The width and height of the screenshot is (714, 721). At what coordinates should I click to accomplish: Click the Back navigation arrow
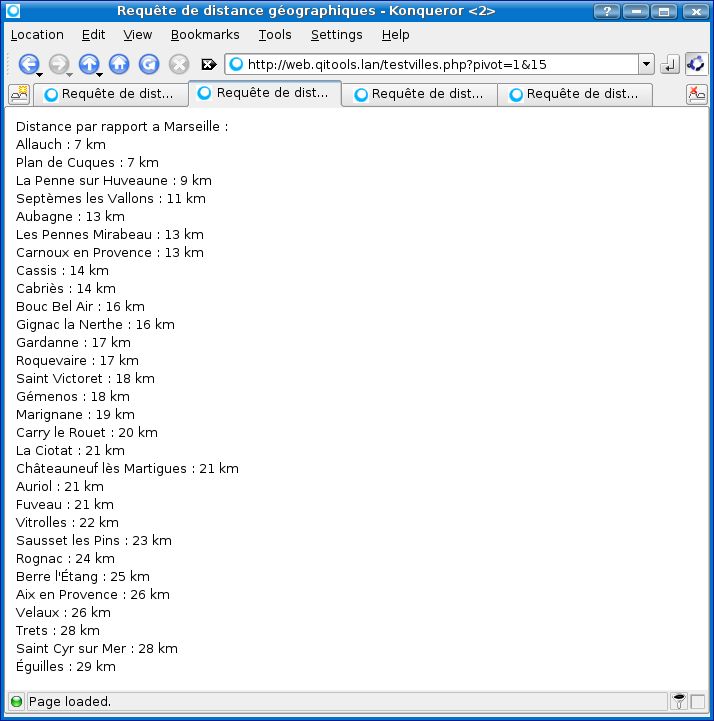[x=28, y=64]
